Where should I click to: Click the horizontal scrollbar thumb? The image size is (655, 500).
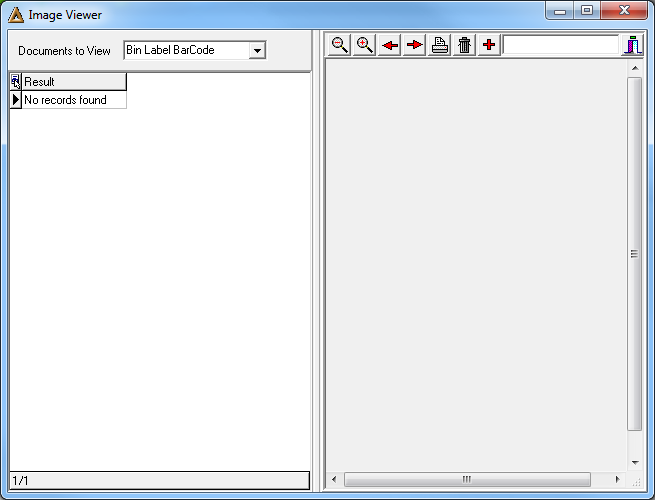coord(467,480)
